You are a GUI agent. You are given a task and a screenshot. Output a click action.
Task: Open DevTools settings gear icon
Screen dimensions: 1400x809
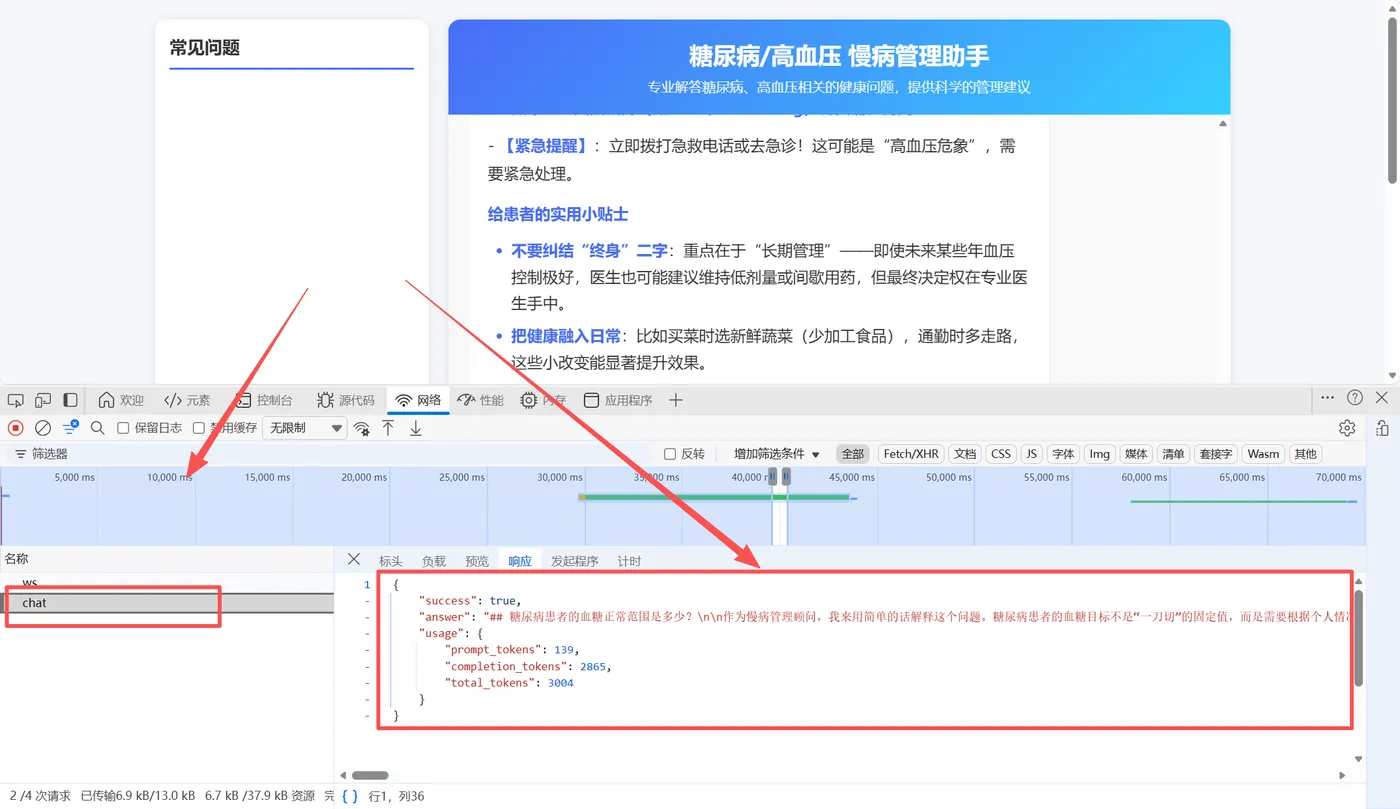(1347, 427)
